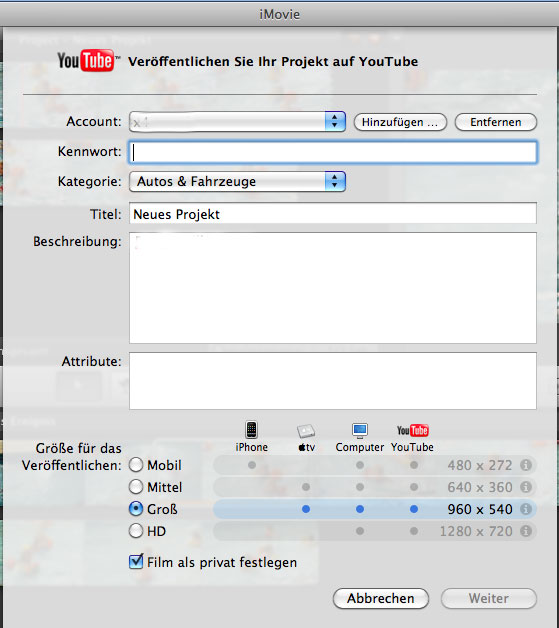
Task: Focus the Kennwort password field
Action: (333, 152)
